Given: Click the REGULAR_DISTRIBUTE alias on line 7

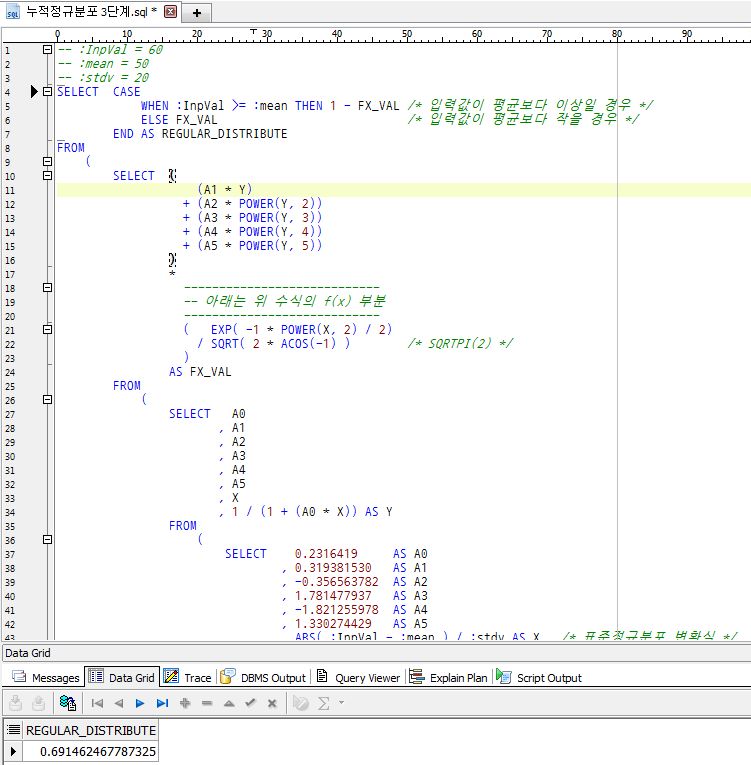Looking at the screenshot, I should [x=224, y=134].
